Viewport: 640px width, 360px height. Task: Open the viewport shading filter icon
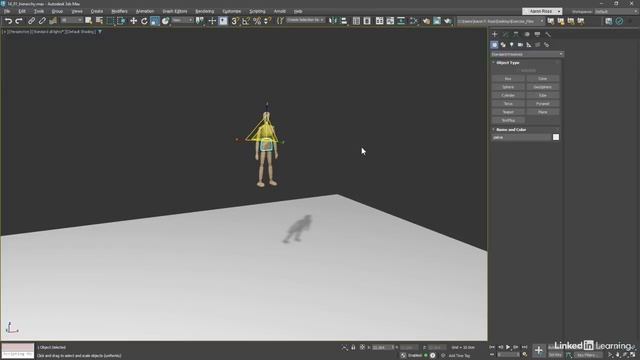click(x=100, y=31)
